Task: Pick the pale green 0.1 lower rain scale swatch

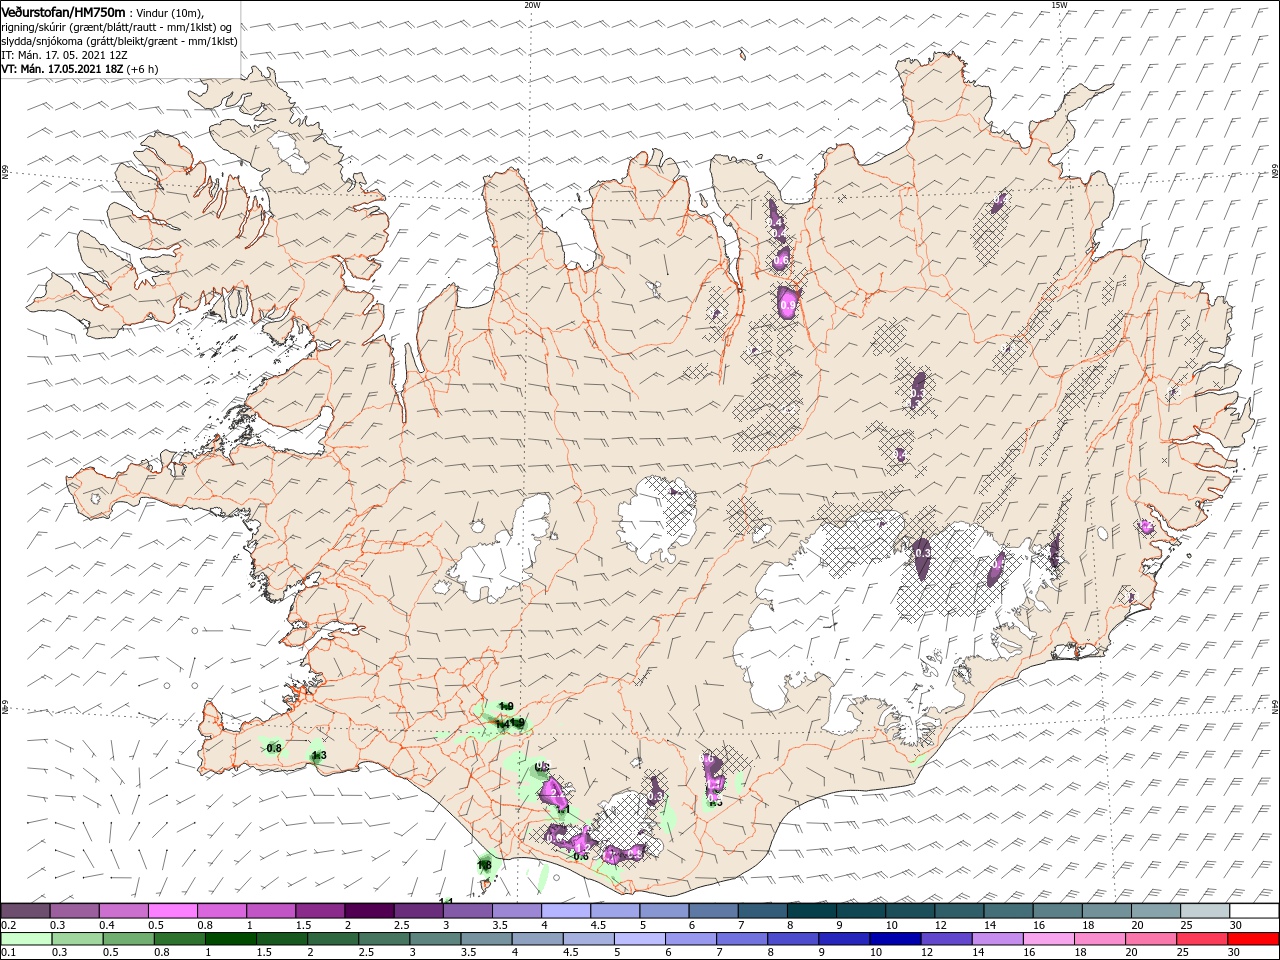Action: [x=25, y=938]
